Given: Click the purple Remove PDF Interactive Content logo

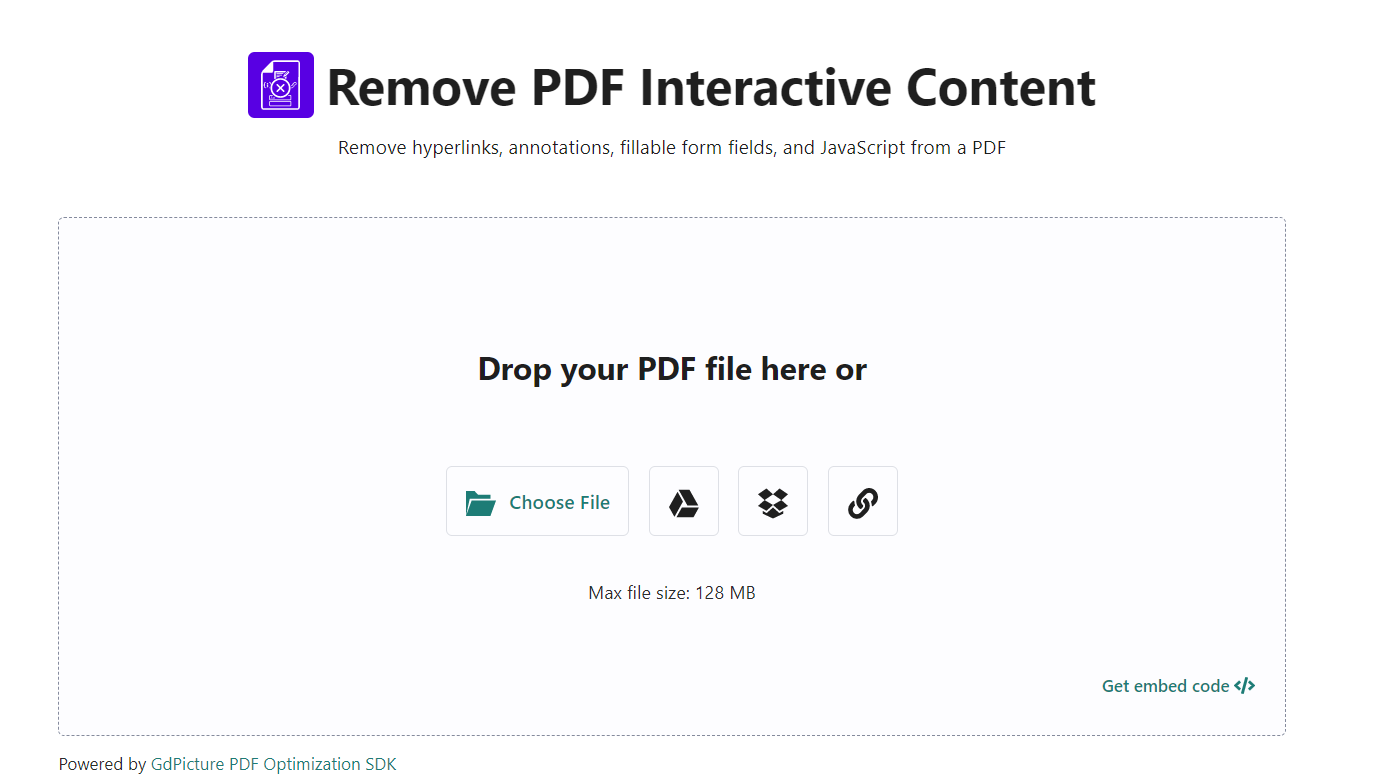Looking at the screenshot, I should [280, 85].
